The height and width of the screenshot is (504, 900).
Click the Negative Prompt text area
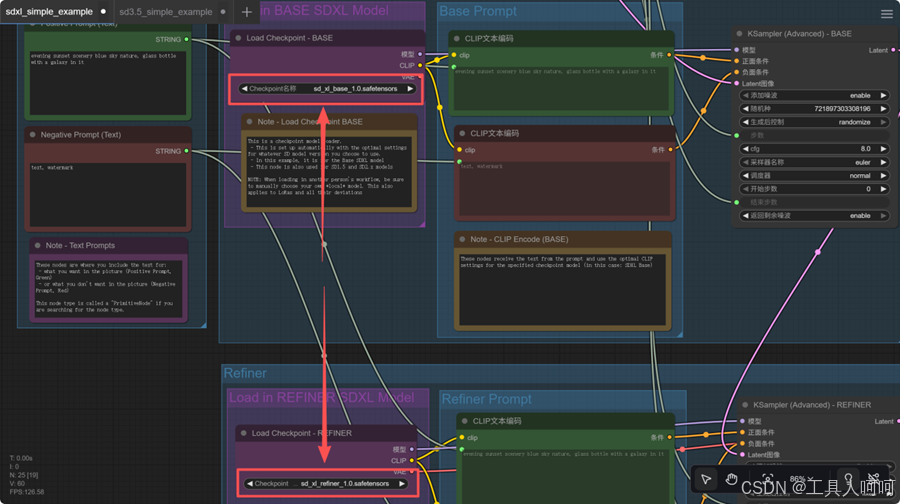(x=108, y=195)
